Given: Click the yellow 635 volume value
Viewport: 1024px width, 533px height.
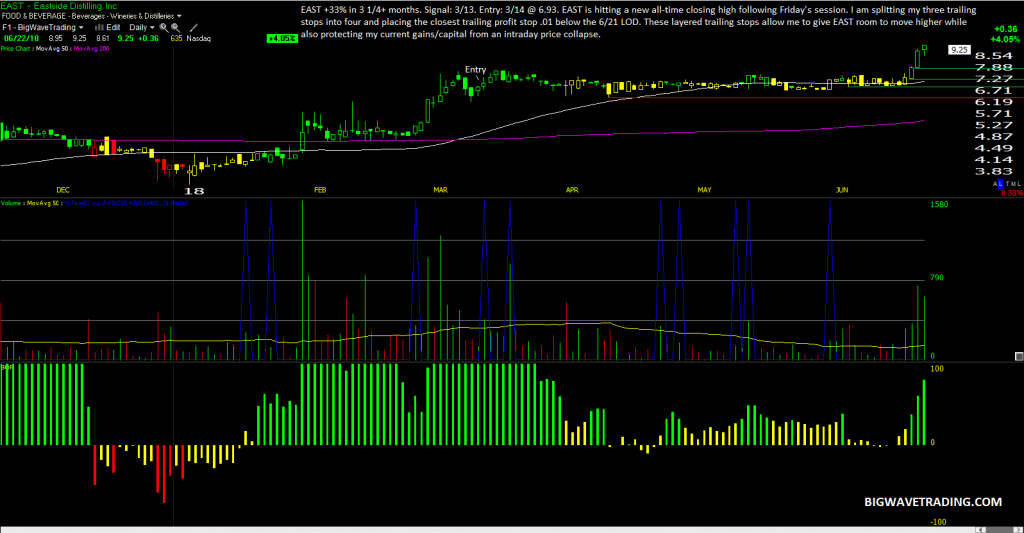Looking at the screenshot, I should (x=176, y=39).
